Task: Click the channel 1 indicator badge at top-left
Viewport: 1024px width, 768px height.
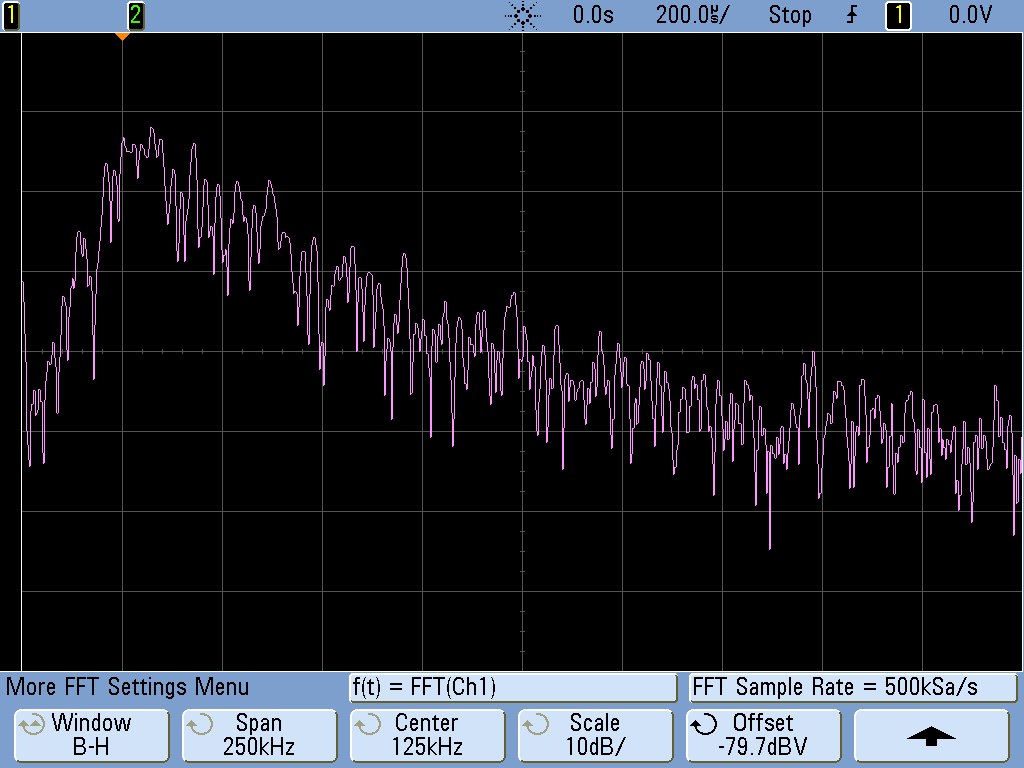Action: click(10, 15)
